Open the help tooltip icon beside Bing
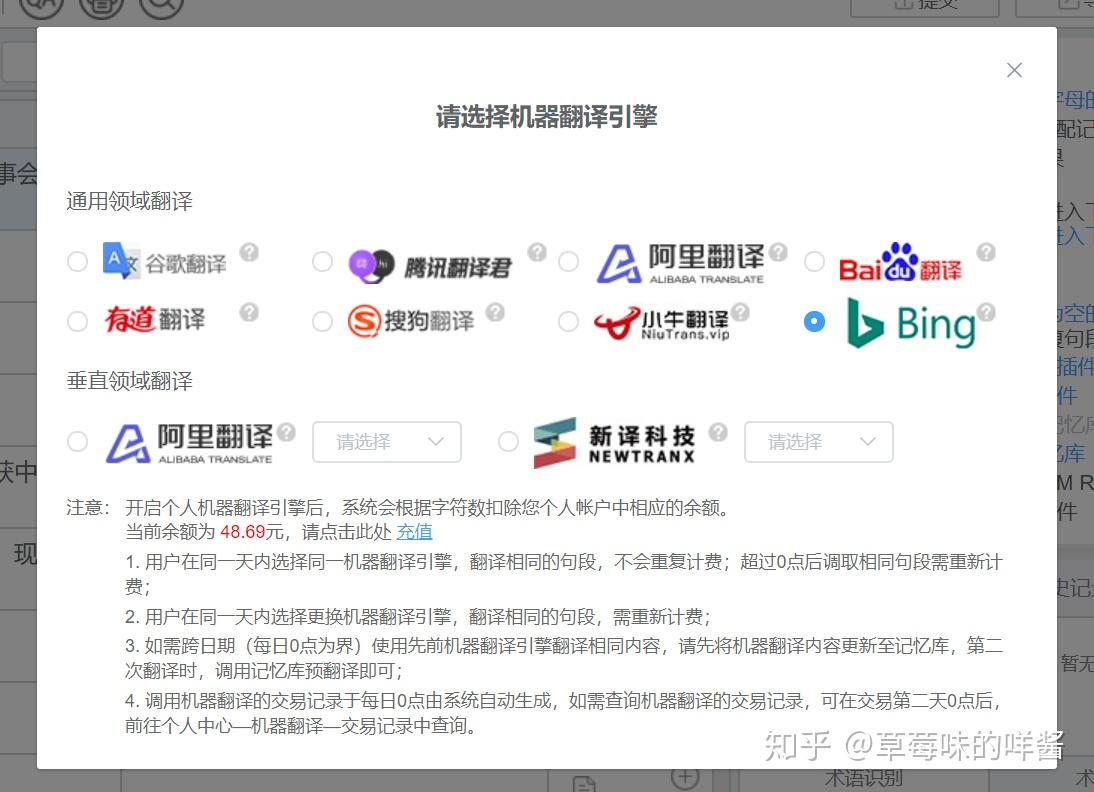Viewport: 1094px width, 792px height. pyautogui.click(x=986, y=310)
